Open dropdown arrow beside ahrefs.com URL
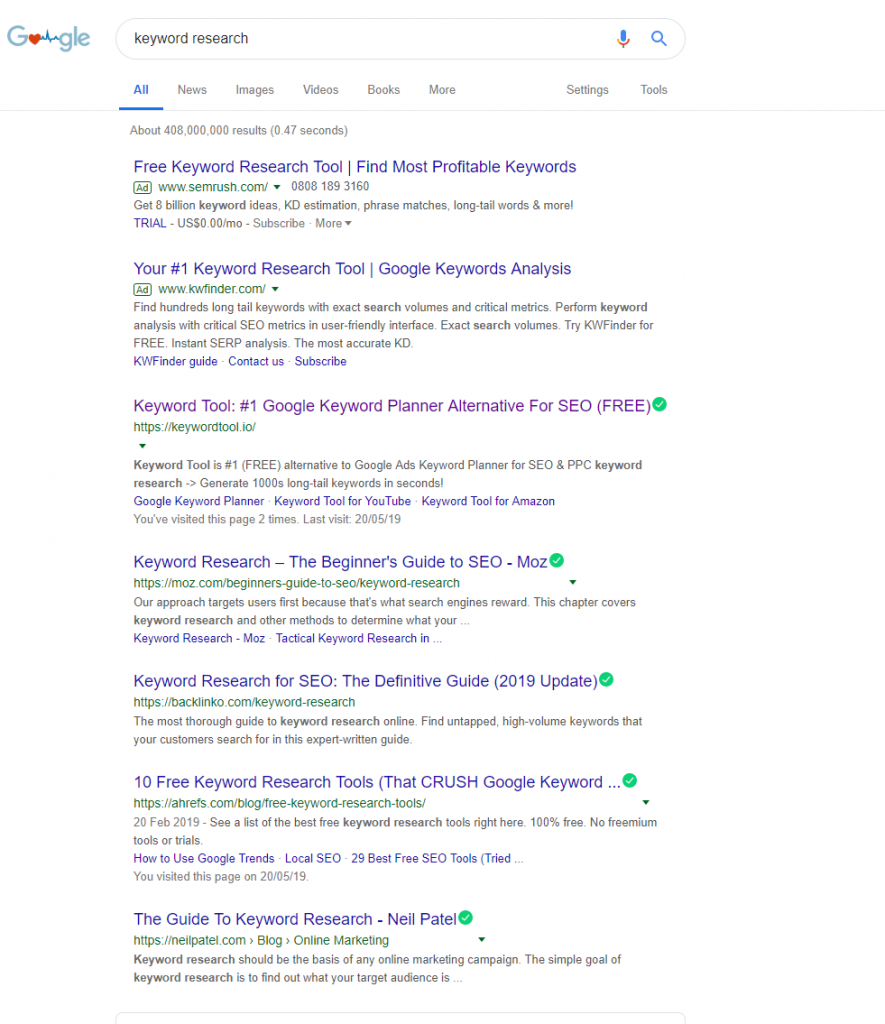885x1024 pixels. (646, 803)
